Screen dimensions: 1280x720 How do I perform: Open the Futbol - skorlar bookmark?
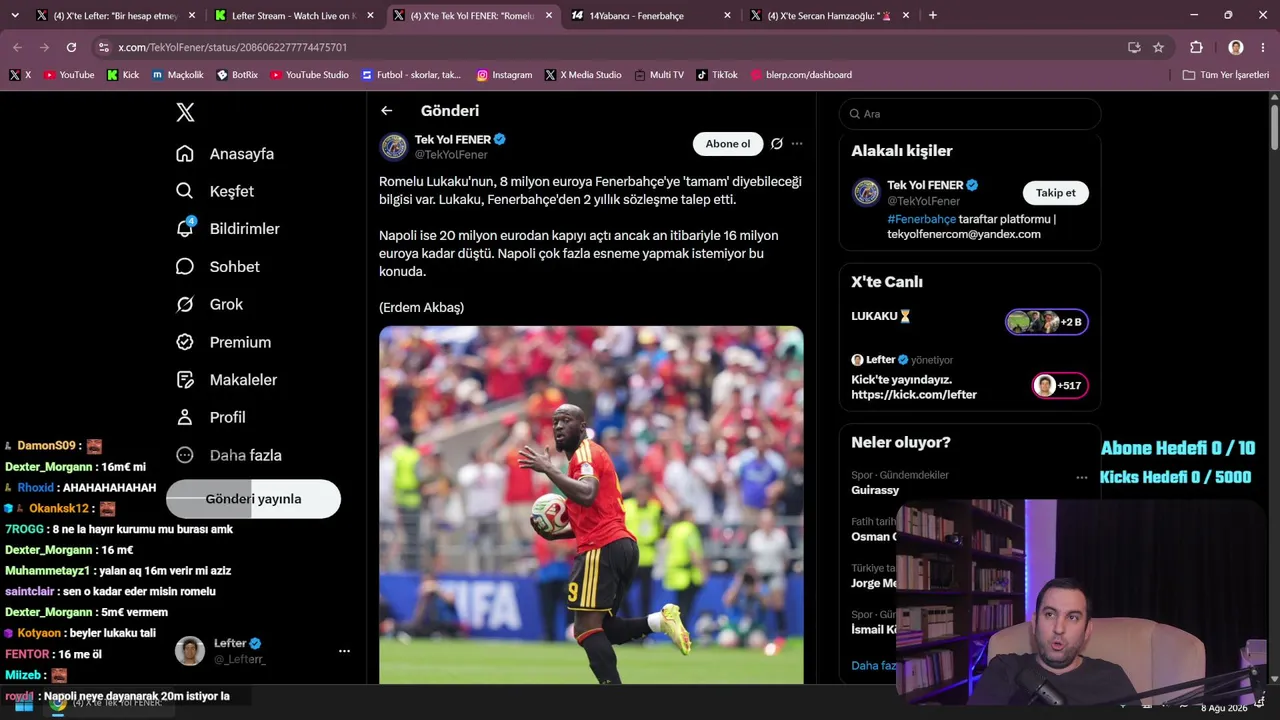(412, 75)
